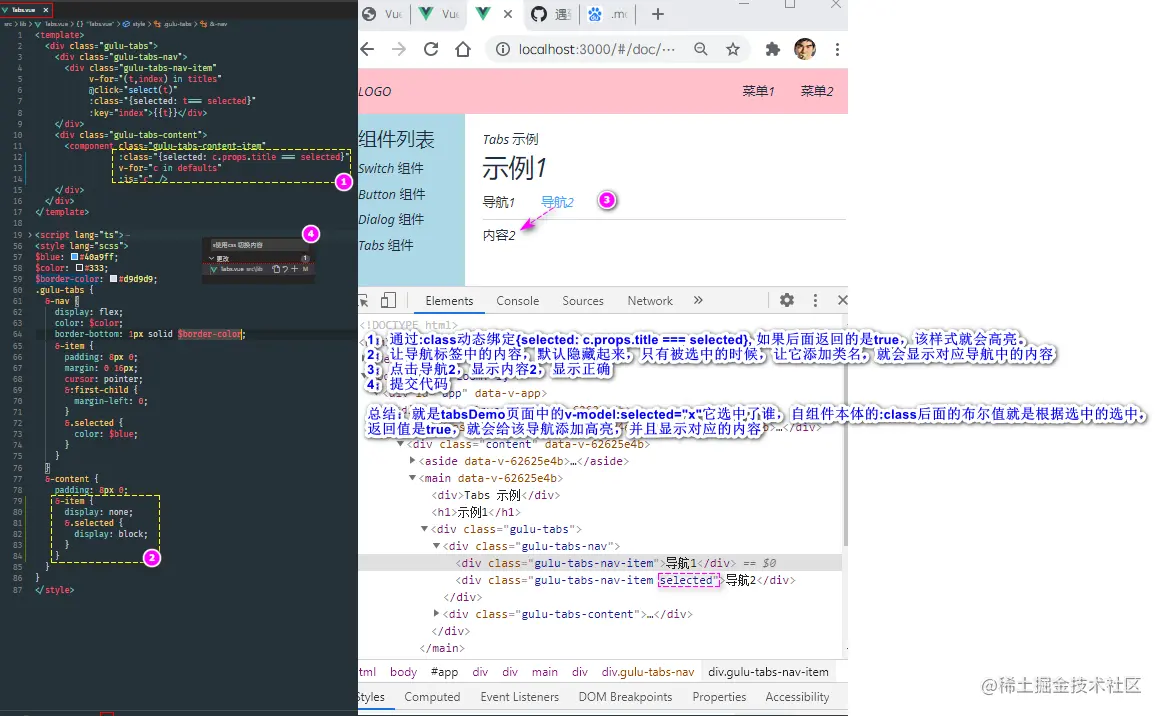Click the #app breadcrumb item
This screenshot has width=1162, height=716.
(x=444, y=672)
